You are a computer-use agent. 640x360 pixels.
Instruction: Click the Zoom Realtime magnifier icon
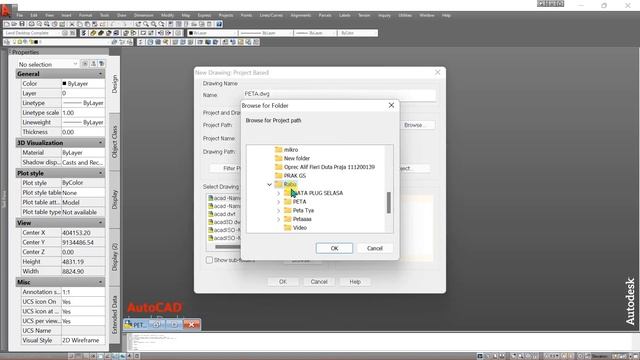tap(146, 24)
